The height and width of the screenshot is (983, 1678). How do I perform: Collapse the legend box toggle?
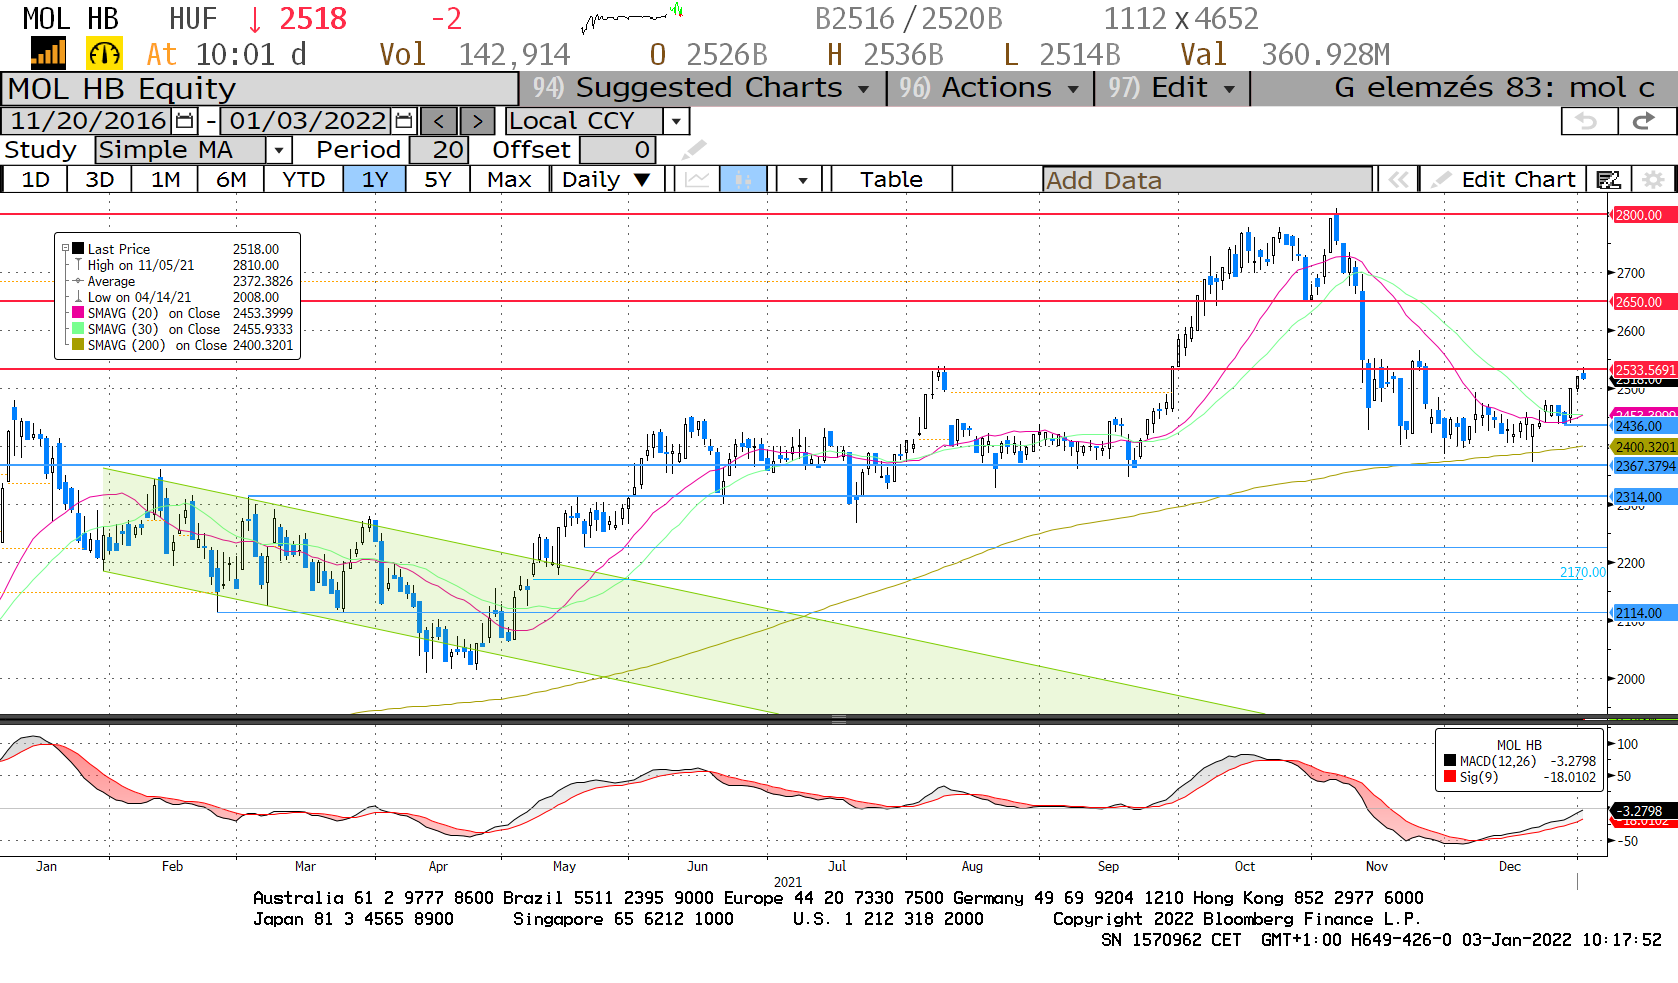click(65, 248)
